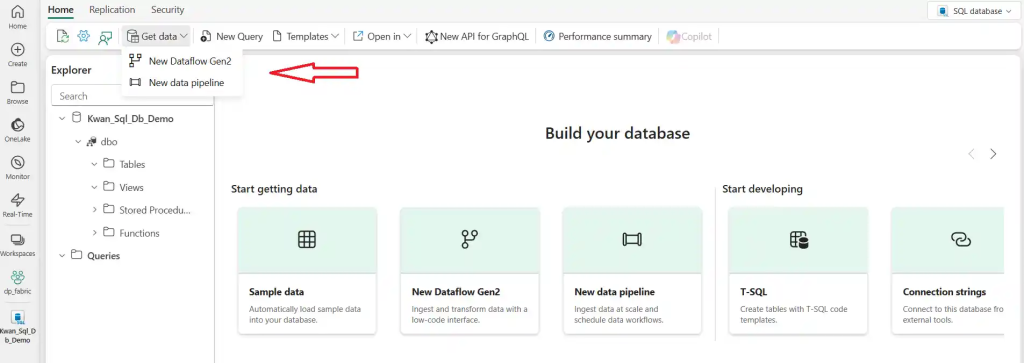Click the Connection strings link icon

[961, 240]
